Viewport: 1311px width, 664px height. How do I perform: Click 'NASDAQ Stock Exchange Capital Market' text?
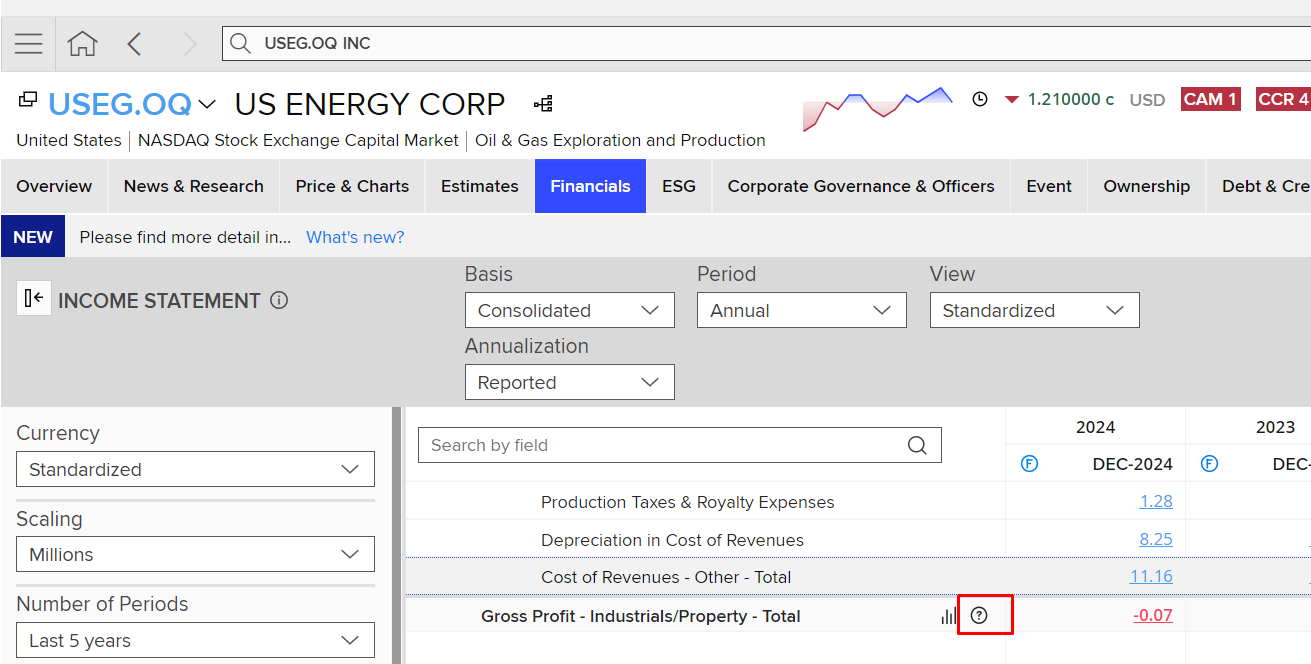click(298, 140)
